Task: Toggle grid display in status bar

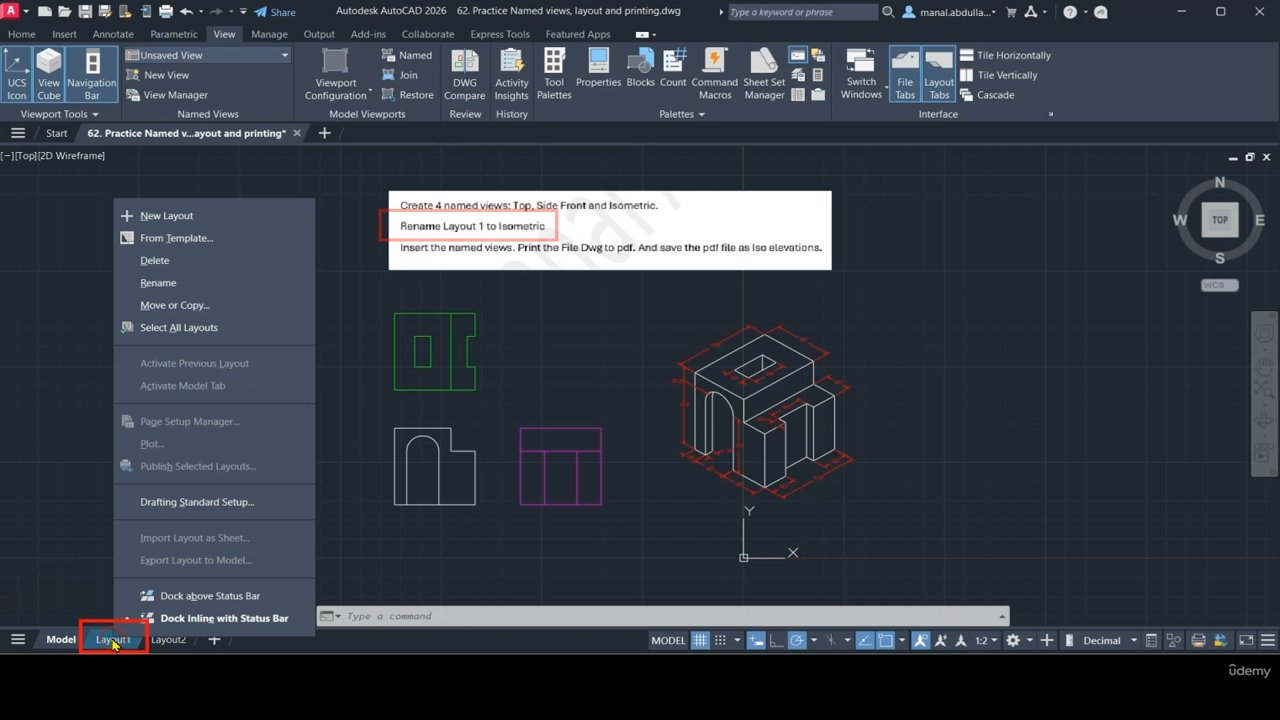Action: [x=700, y=640]
